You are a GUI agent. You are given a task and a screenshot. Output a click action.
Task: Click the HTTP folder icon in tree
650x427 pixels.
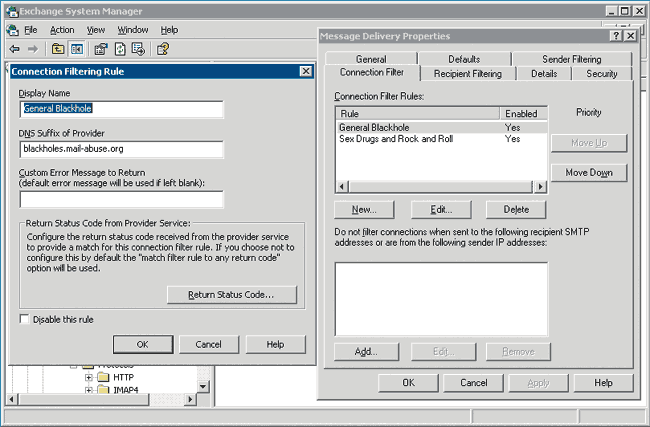tap(104, 378)
